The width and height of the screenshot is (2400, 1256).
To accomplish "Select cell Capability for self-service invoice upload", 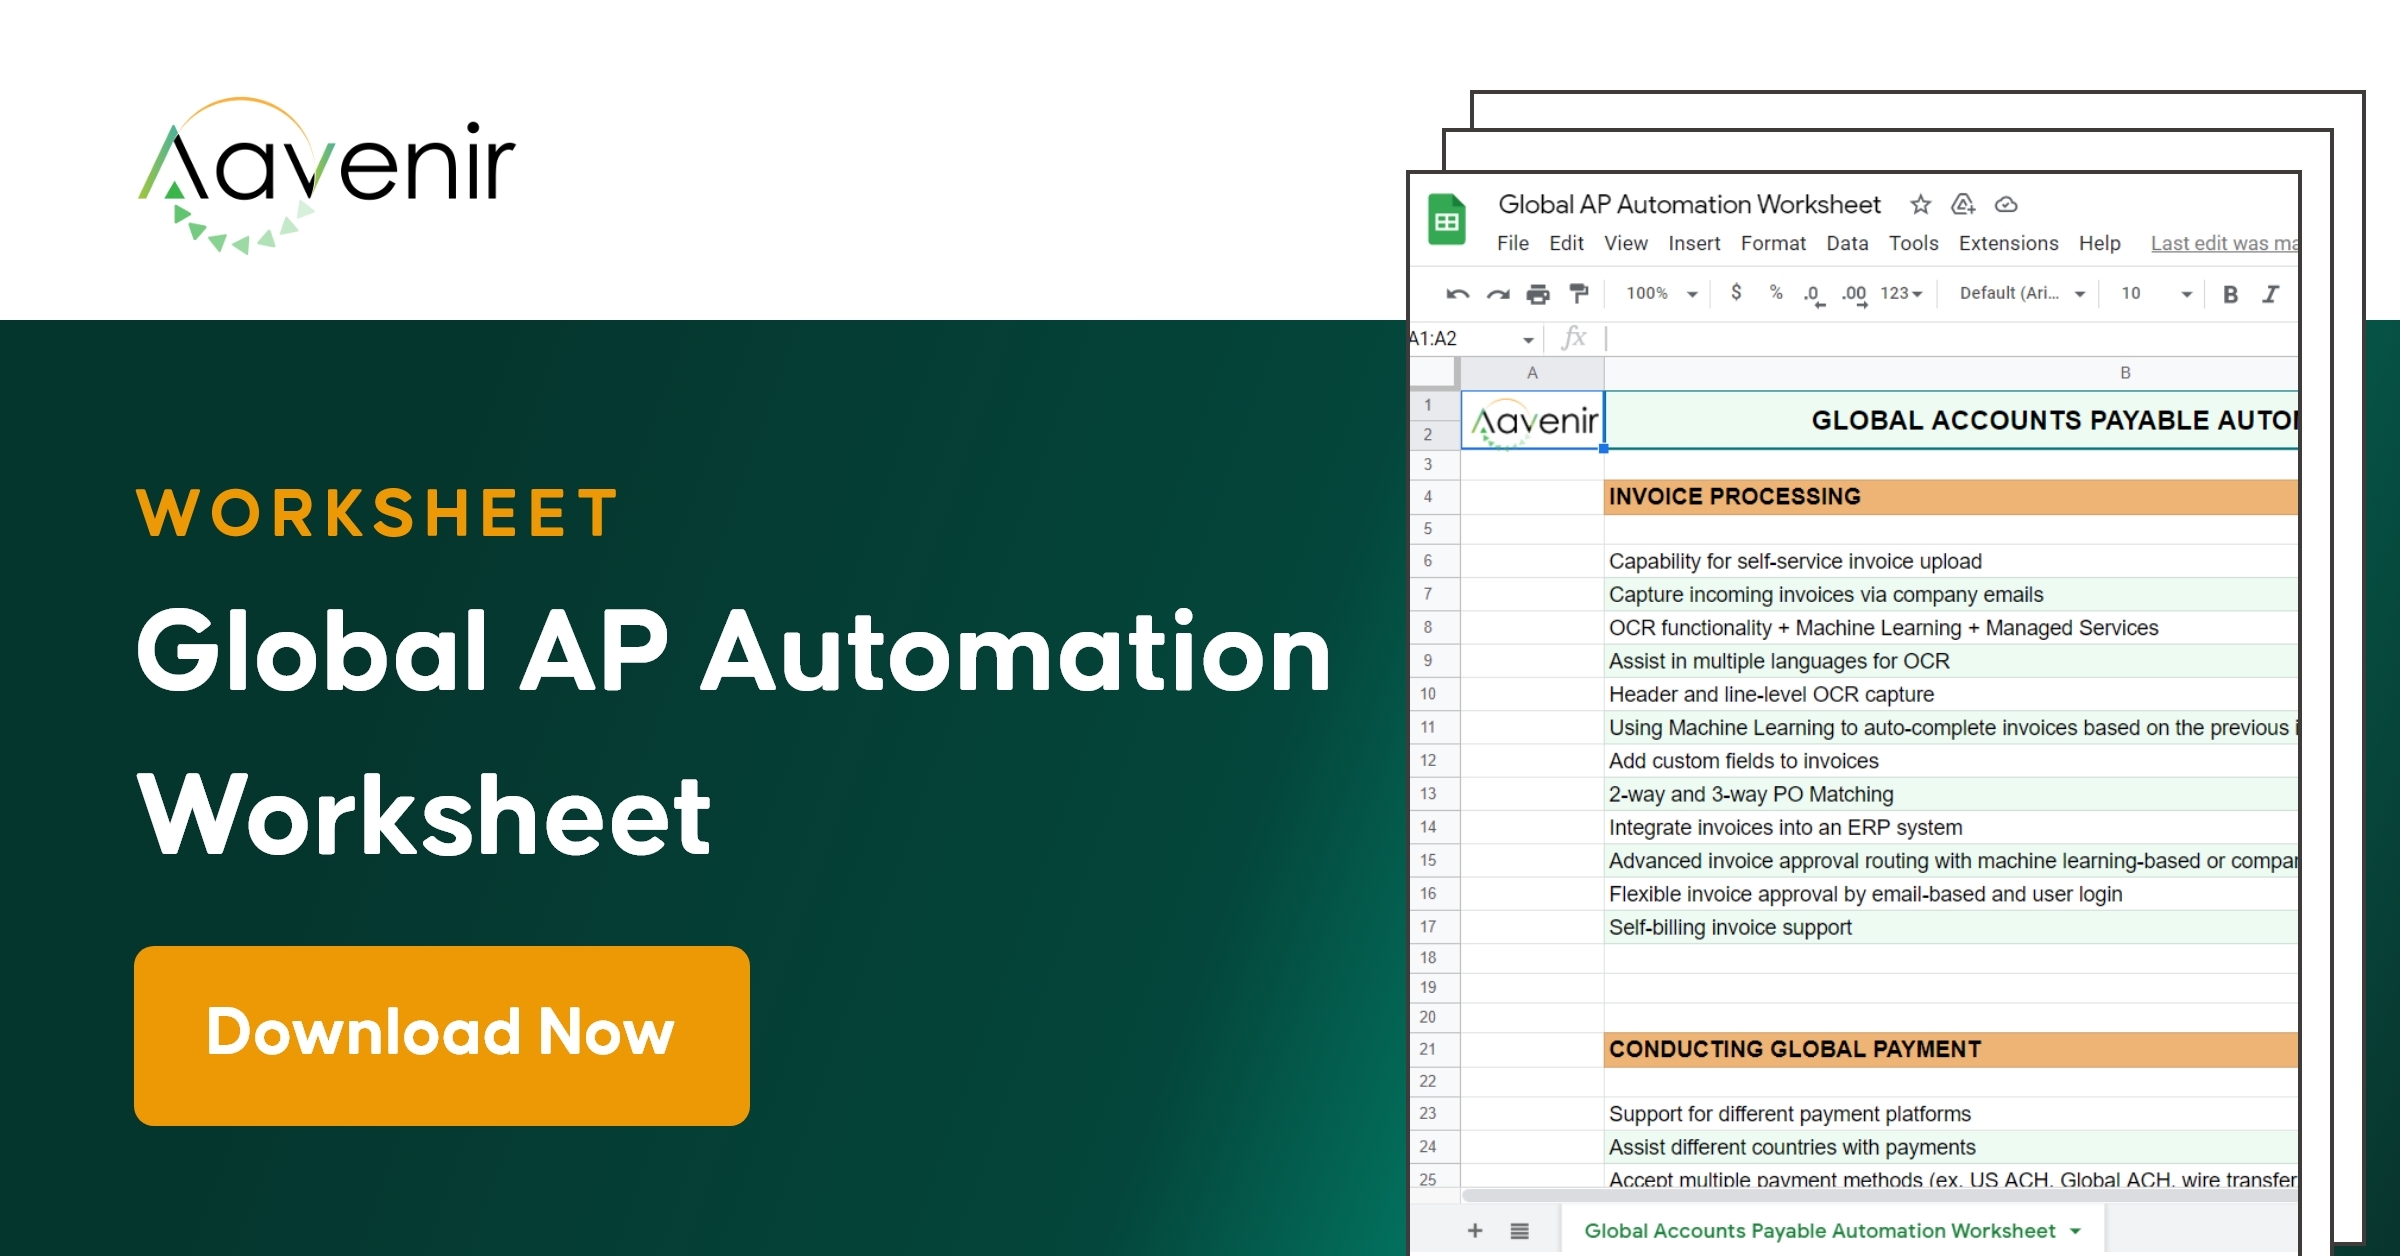I will coord(1951,561).
